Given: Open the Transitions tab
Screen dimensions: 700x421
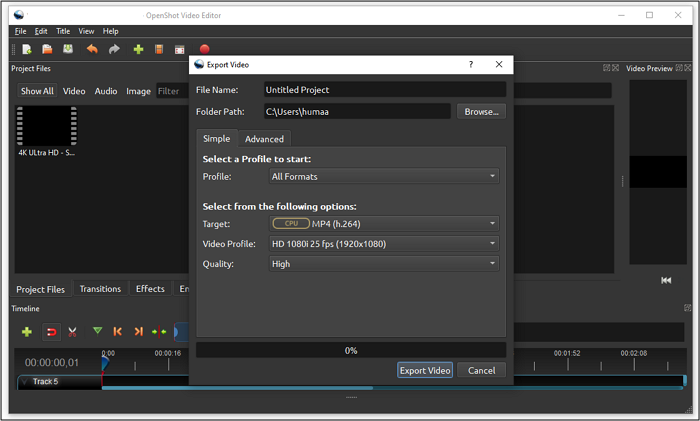Looking at the screenshot, I should pos(100,289).
